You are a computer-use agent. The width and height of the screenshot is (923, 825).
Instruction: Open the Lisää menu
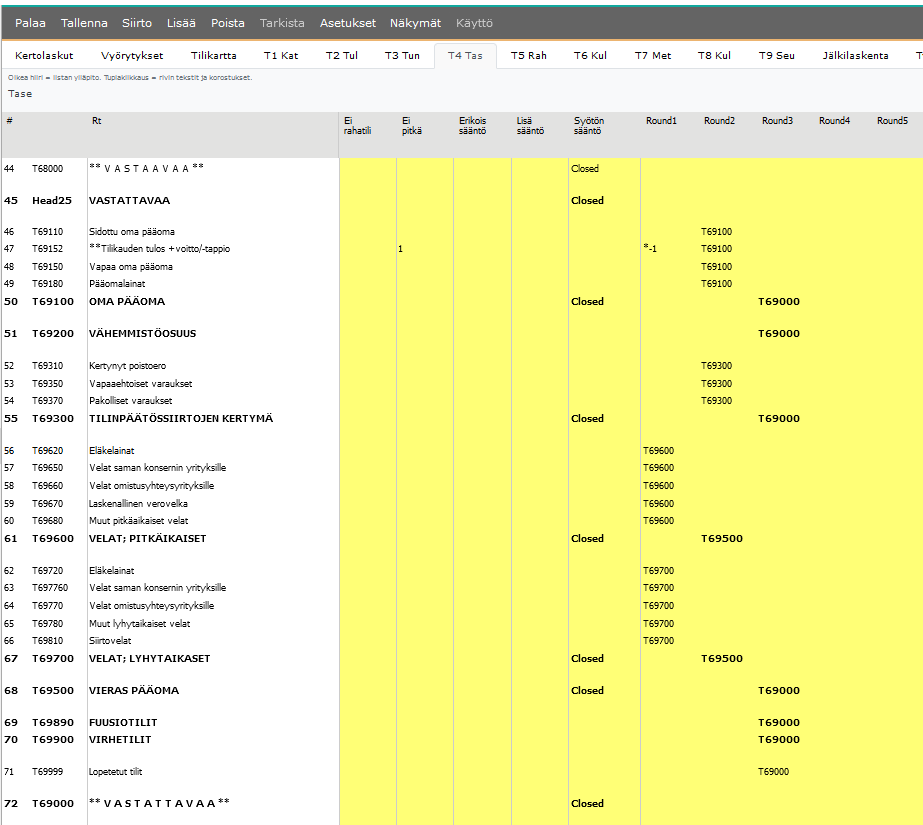182,23
